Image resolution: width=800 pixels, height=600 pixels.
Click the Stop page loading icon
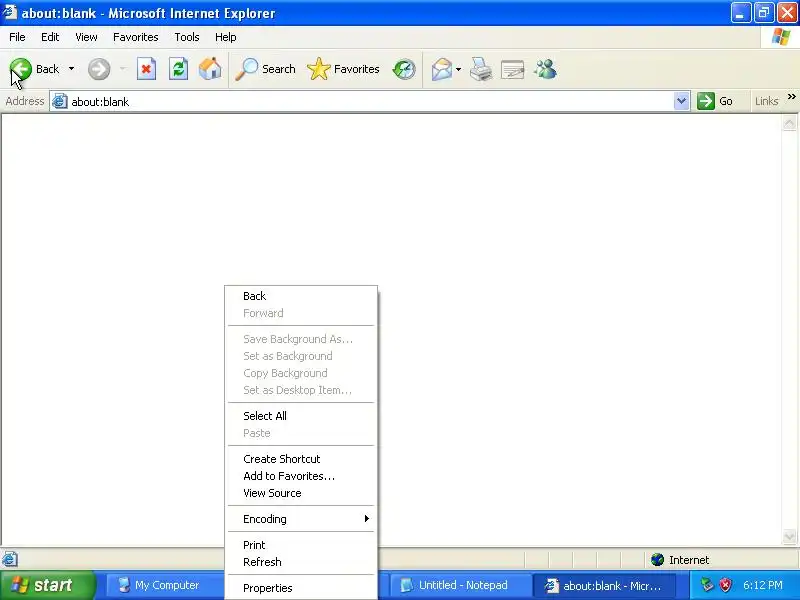pos(146,69)
